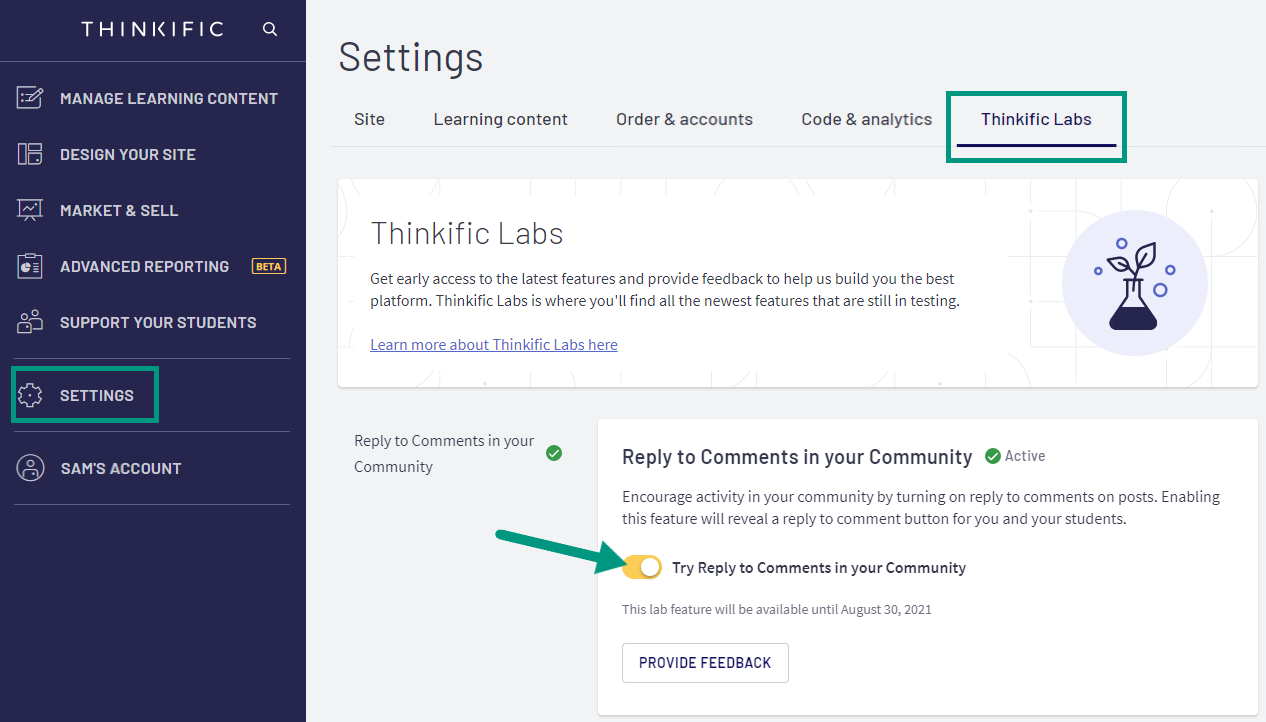Select the Thinkific Labs tab
1266x722 pixels.
[x=1036, y=119]
